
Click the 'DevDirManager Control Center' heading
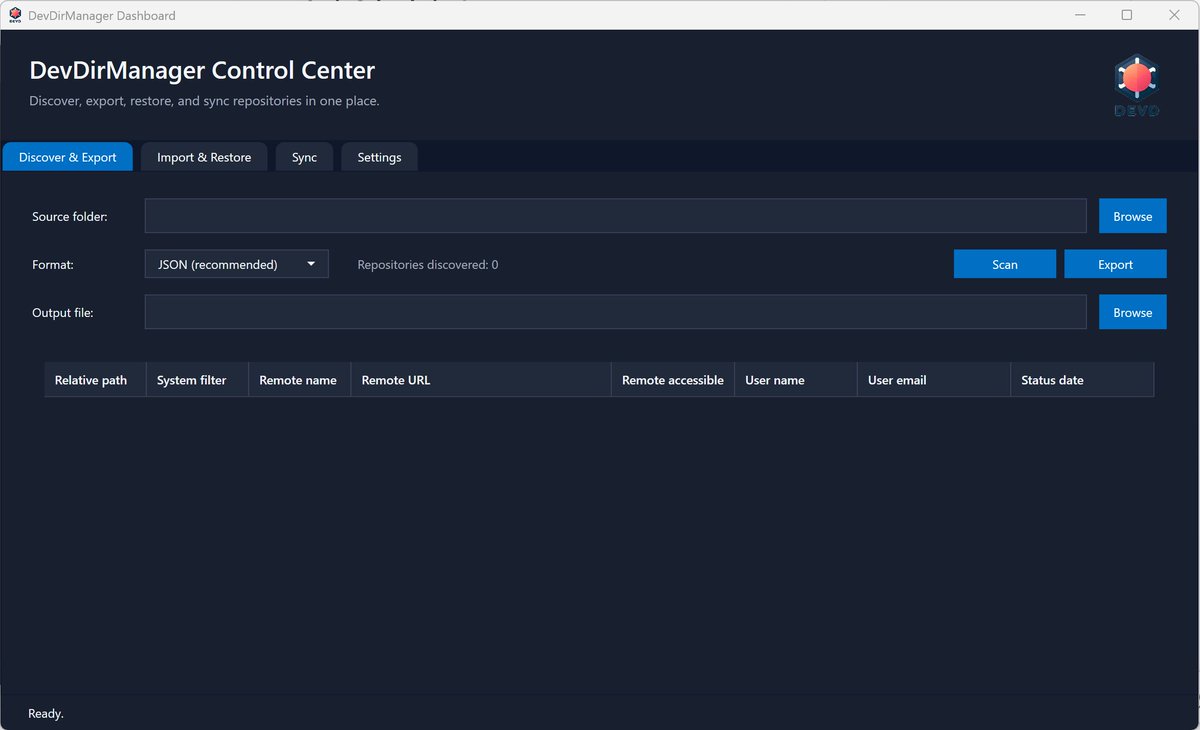202,70
